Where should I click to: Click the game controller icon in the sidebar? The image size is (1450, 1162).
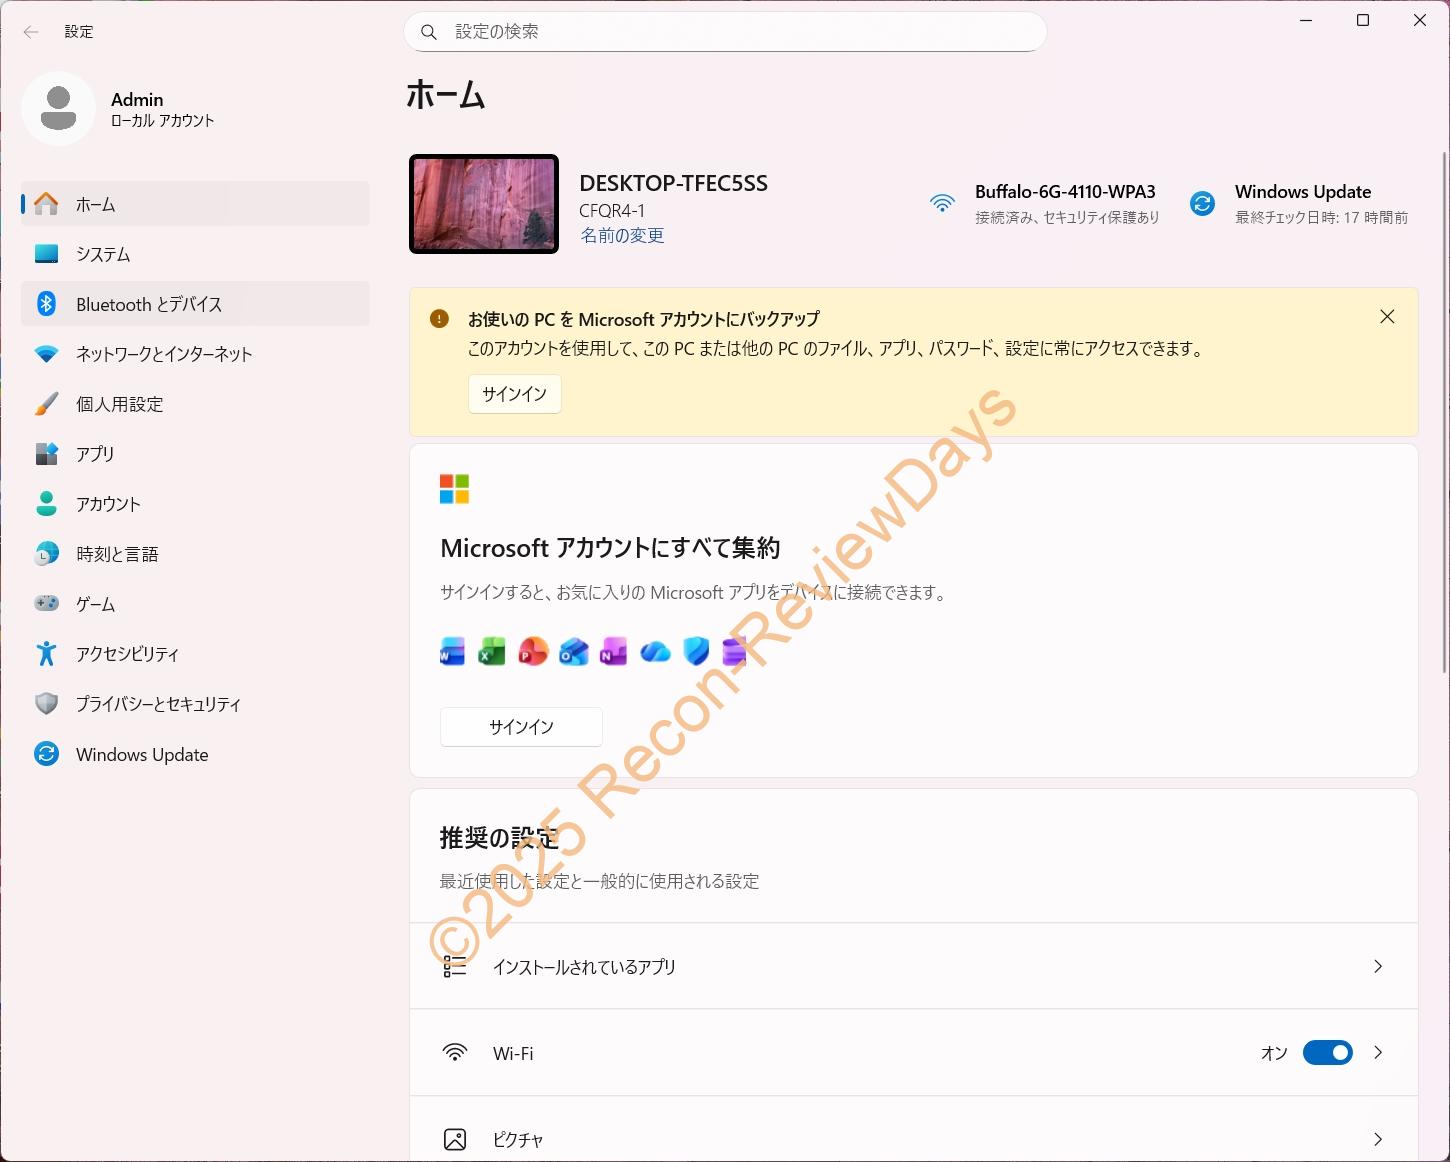(46, 604)
